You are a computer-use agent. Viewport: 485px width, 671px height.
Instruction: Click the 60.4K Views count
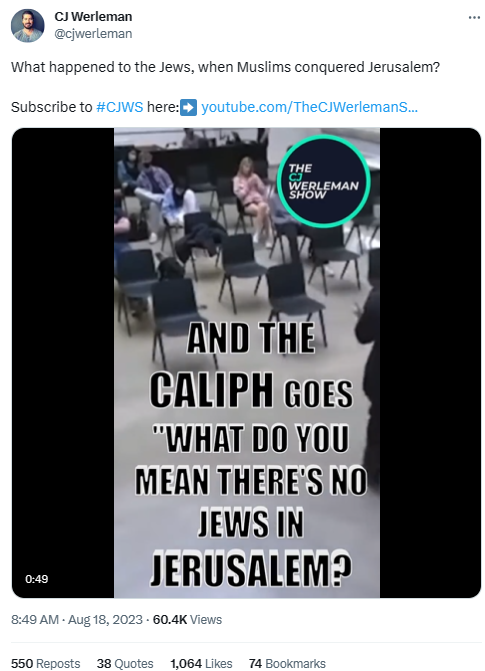click(x=187, y=620)
